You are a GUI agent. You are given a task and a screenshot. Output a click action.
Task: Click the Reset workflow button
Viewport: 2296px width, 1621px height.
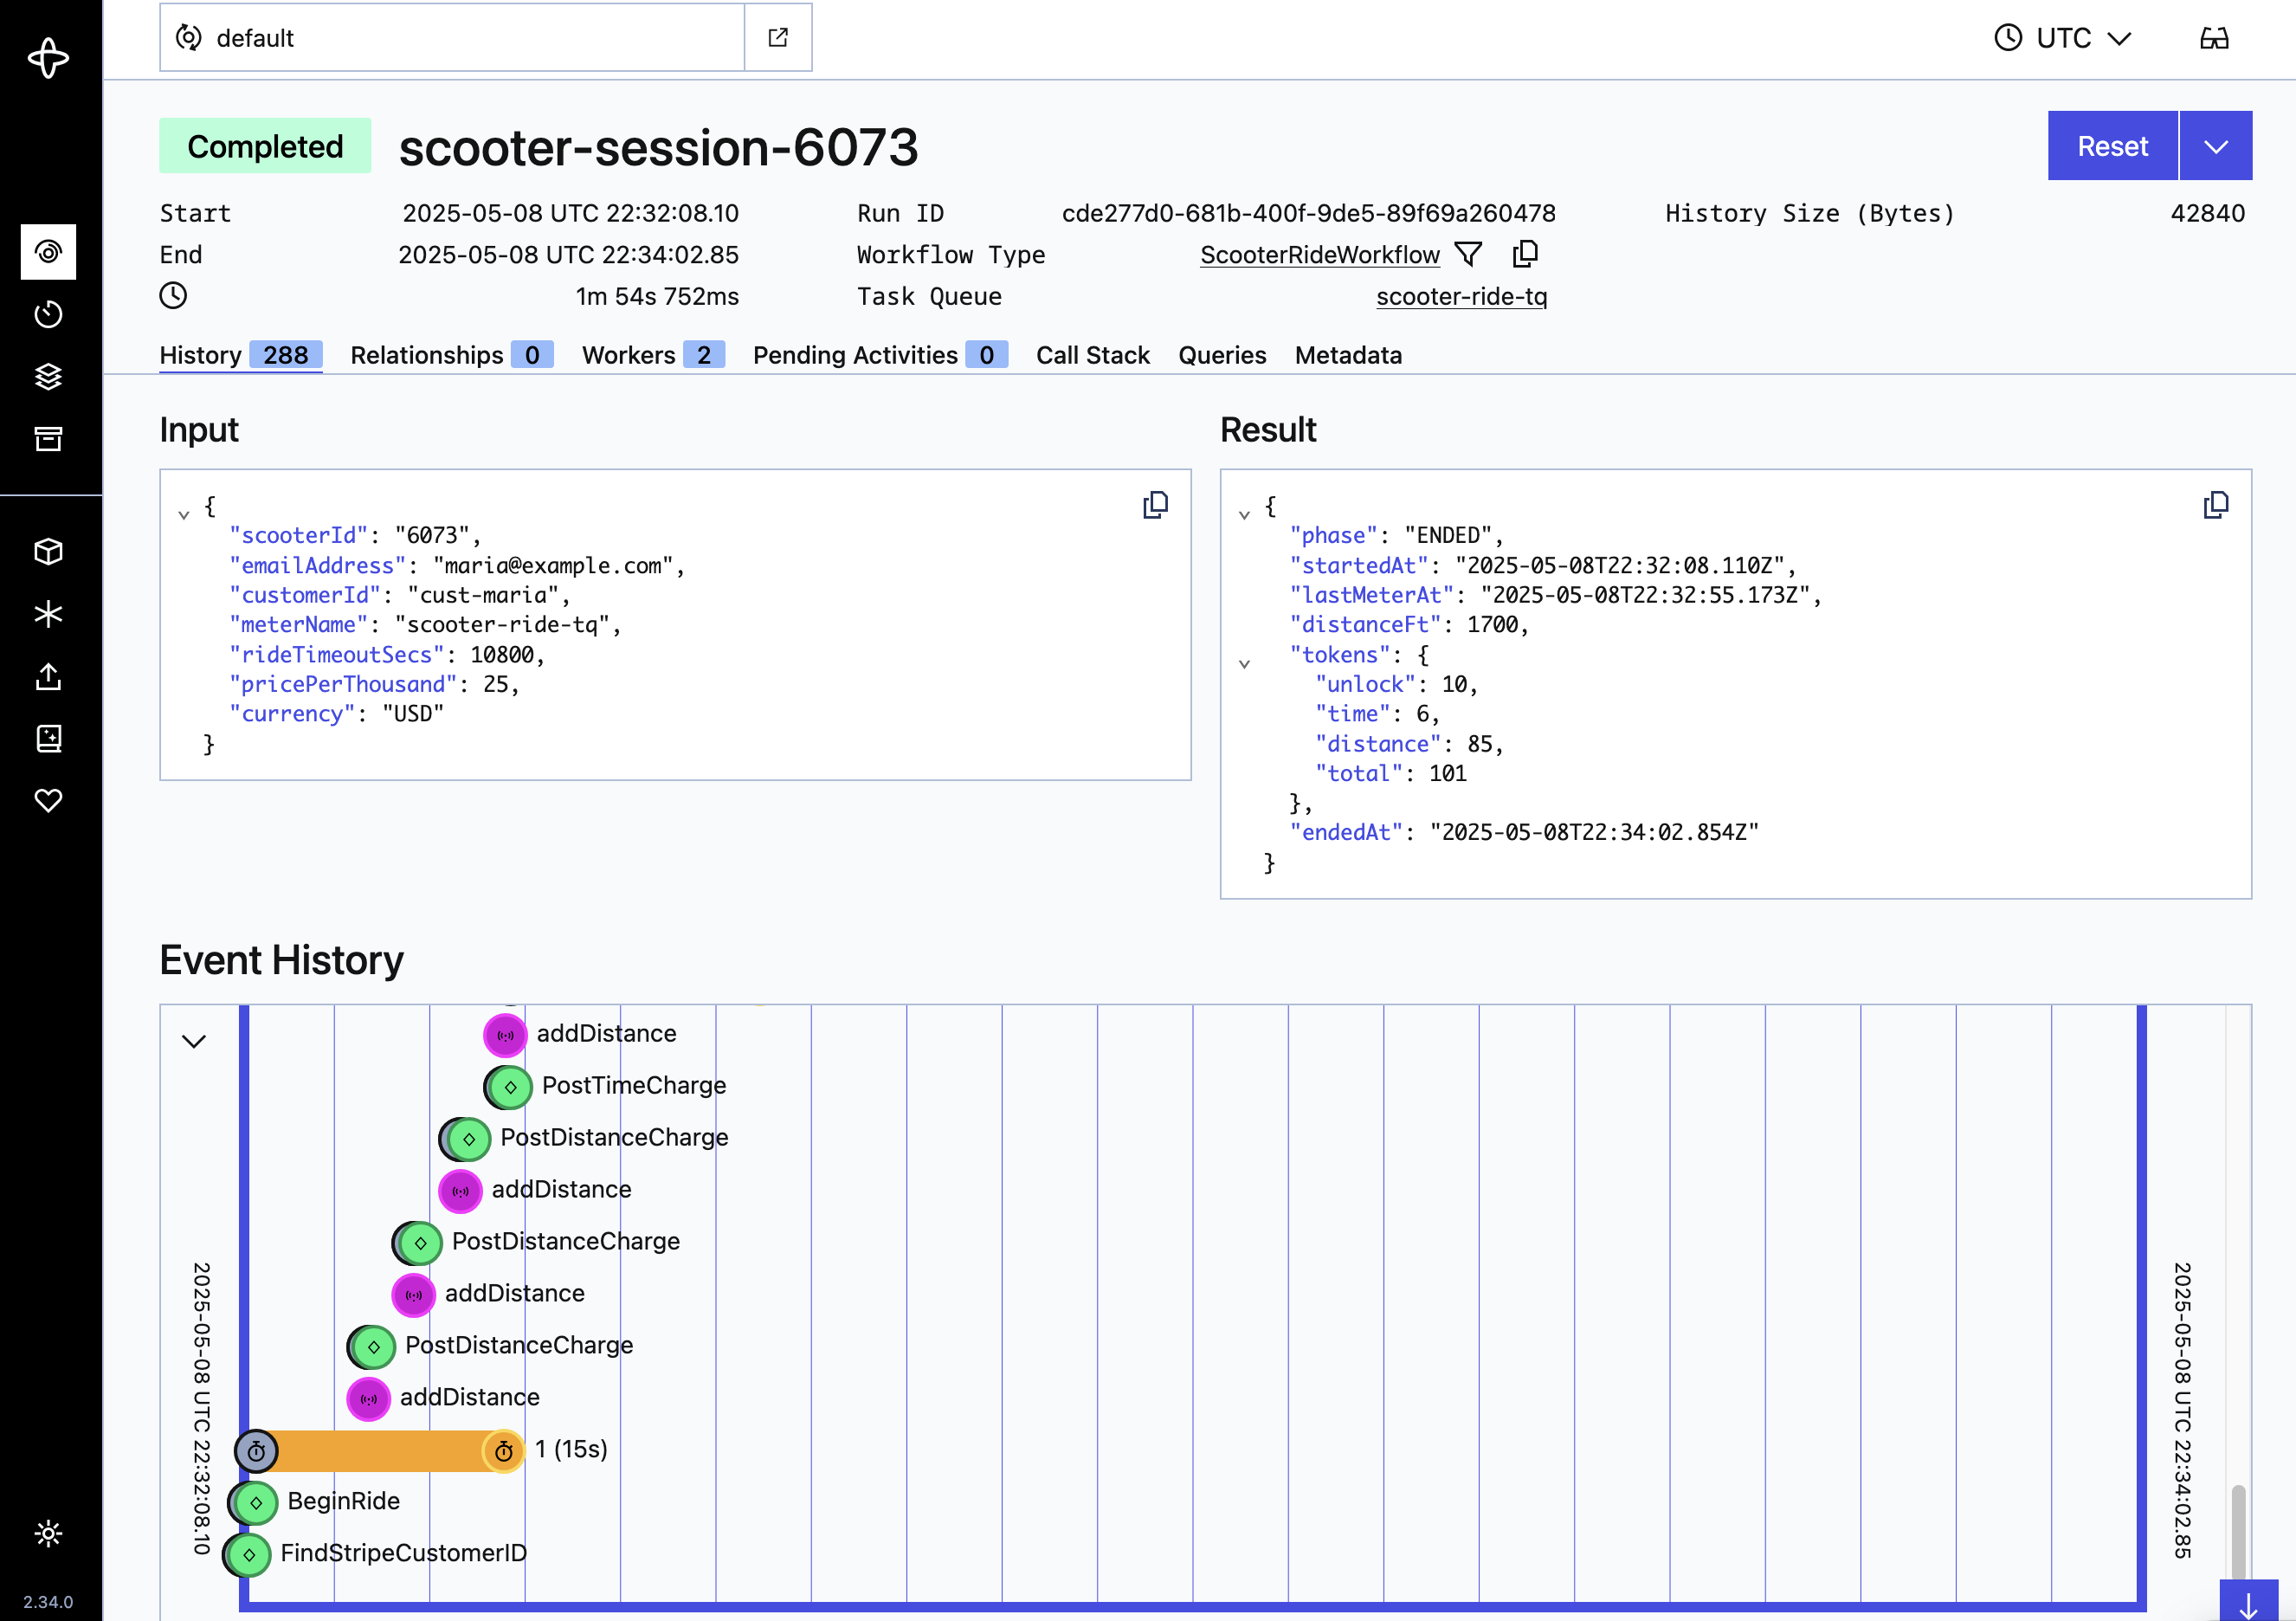point(2112,146)
